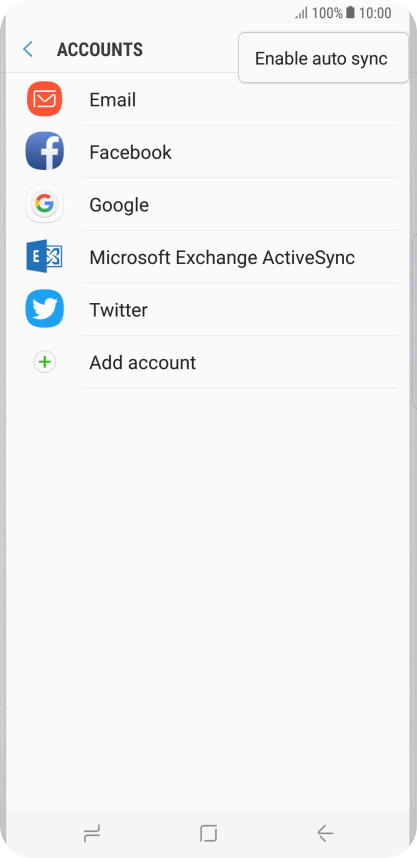Tap the green plus icon

(x=44, y=362)
